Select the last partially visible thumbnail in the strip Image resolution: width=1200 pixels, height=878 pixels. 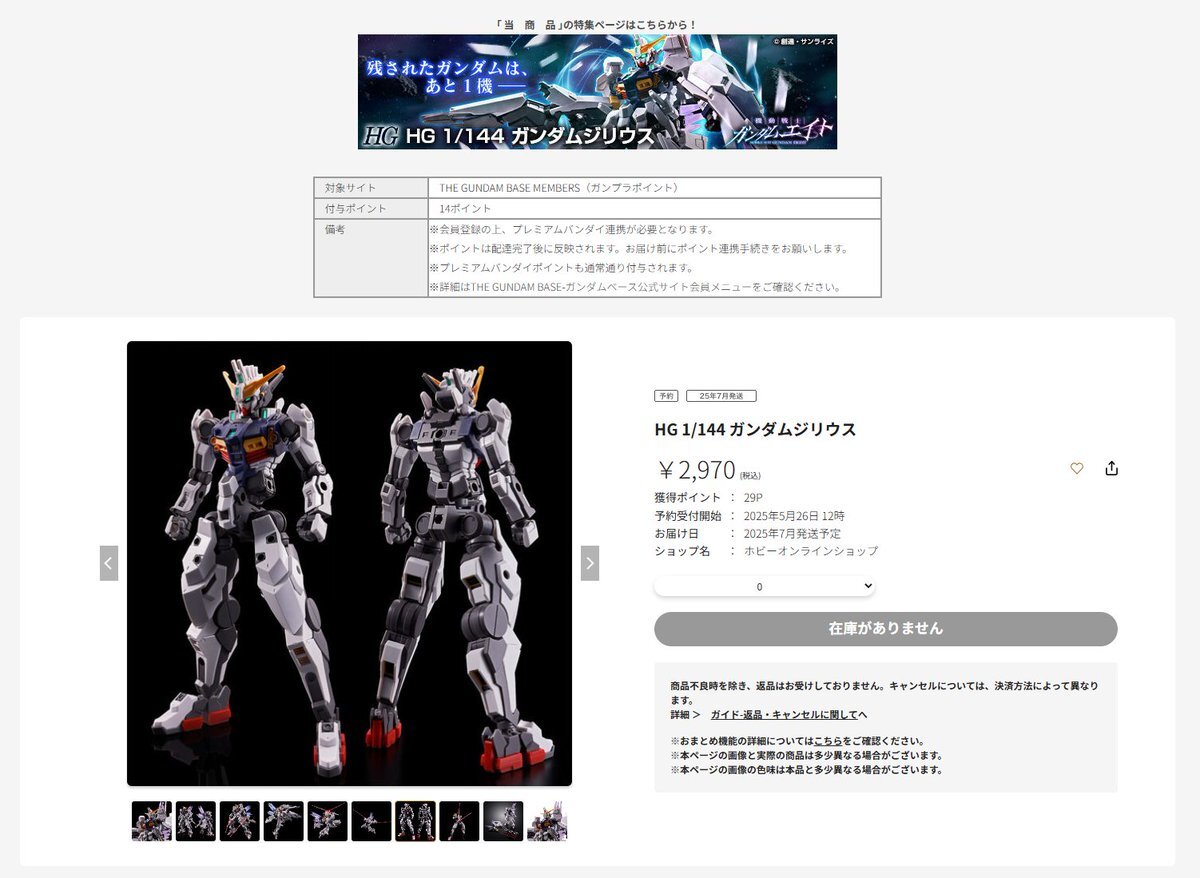pos(547,821)
